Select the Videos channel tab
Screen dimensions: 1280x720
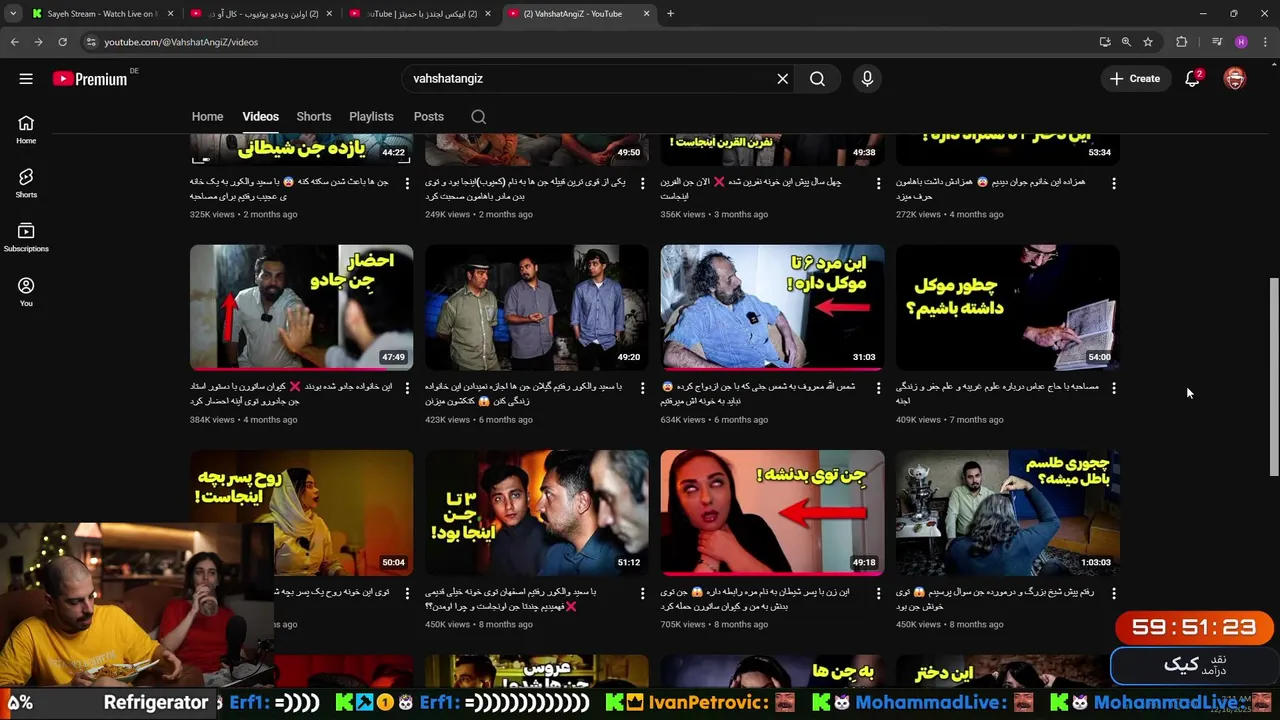[x=260, y=117]
